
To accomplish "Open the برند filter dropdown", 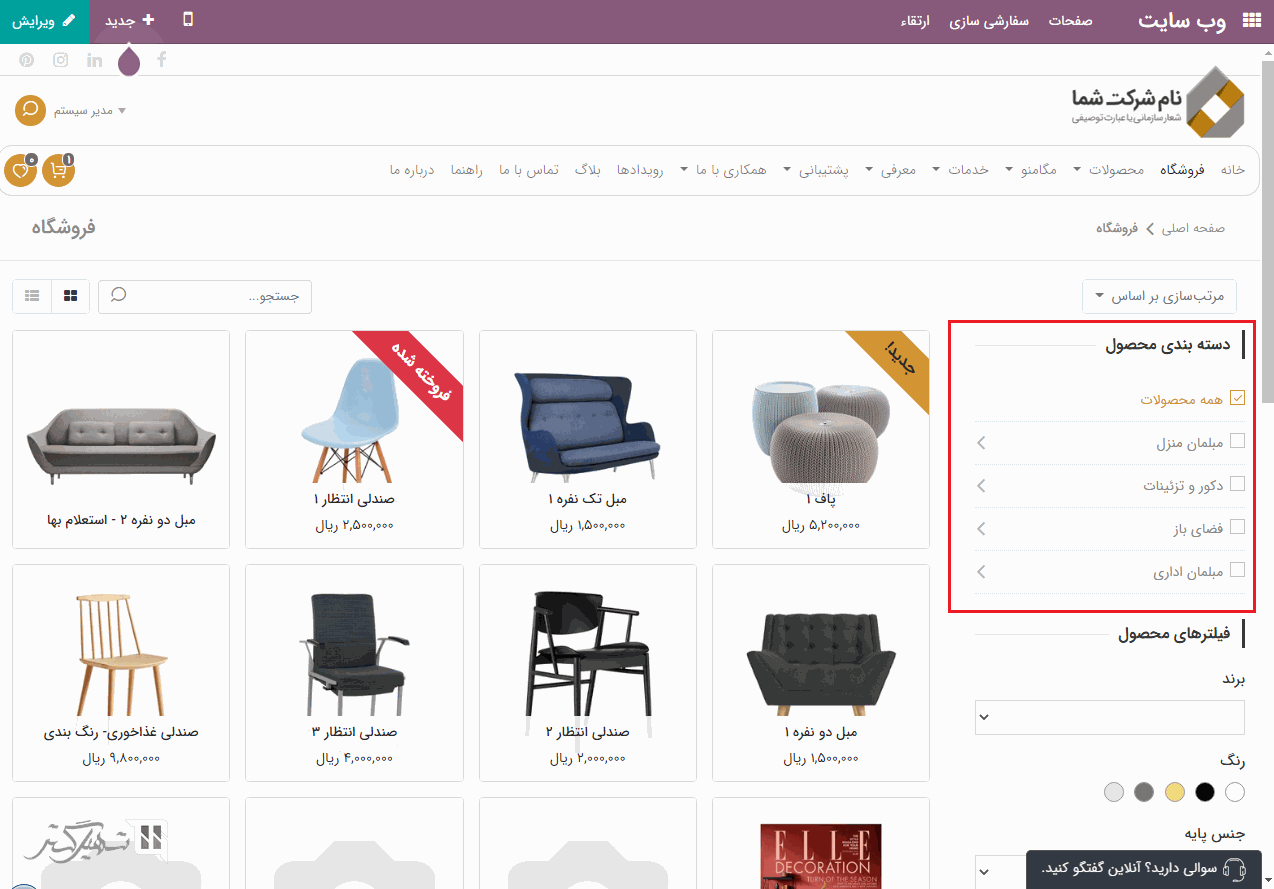I will 1110,717.
